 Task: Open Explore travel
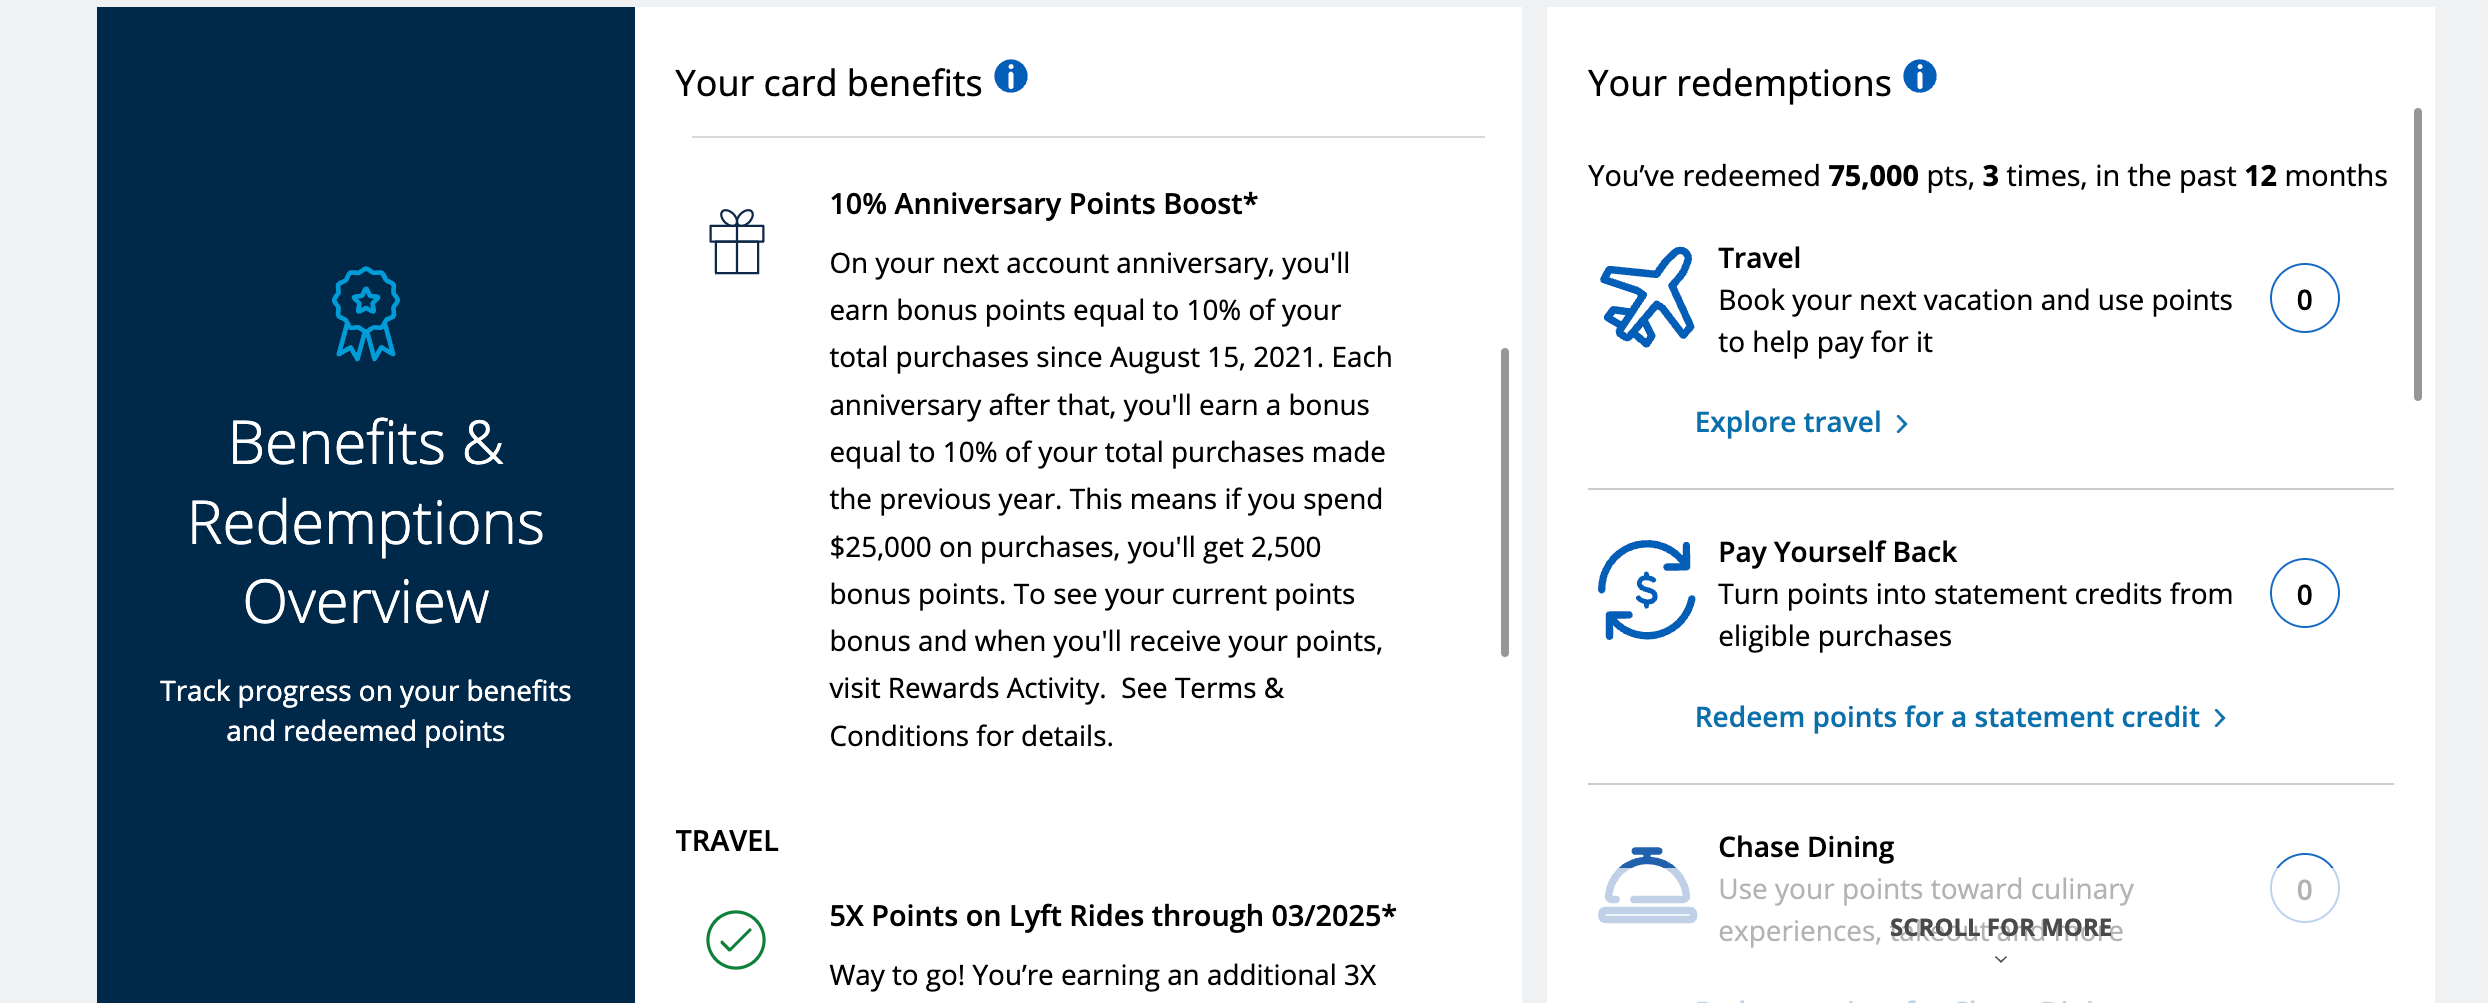pyautogui.click(x=1788, y=421)
